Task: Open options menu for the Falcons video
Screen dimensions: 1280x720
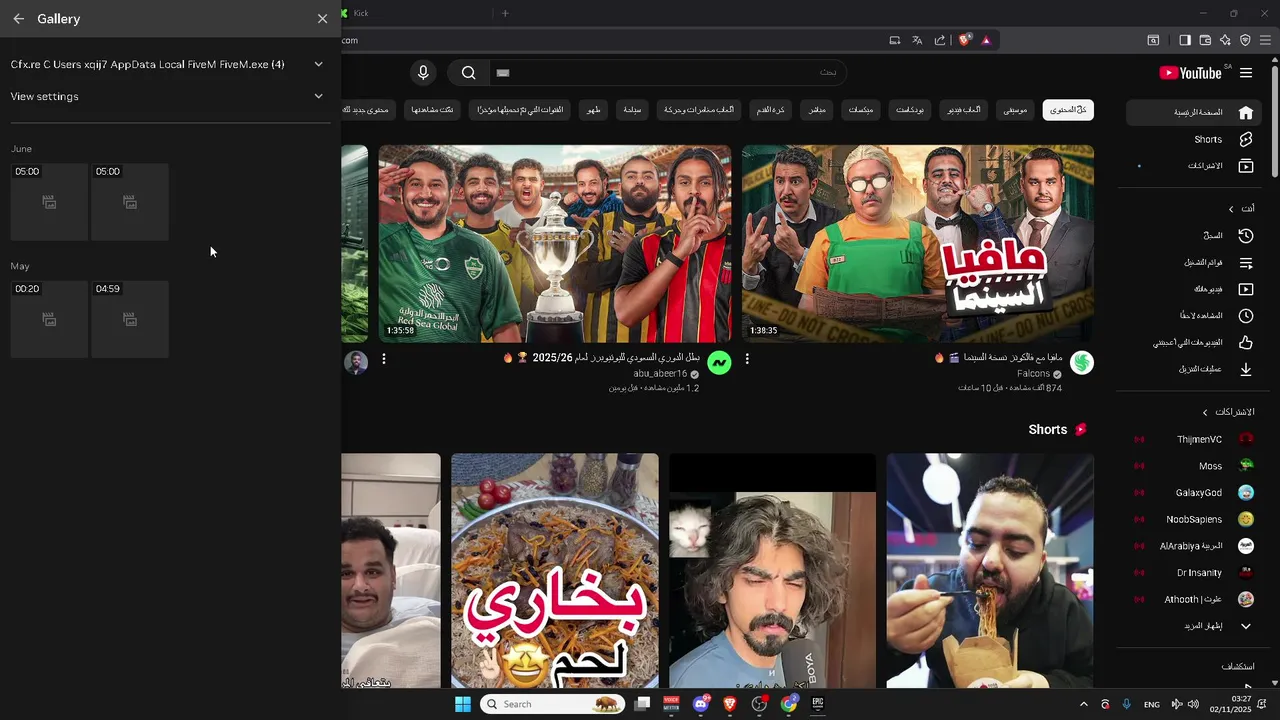Action: 747,358
